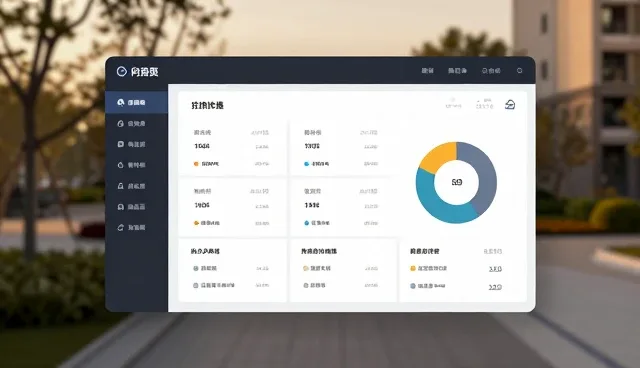The height and width of the screenshot is (368, 640).
Task: Click the cloud icon in the dashboard panel header
Action: [510, 105]
